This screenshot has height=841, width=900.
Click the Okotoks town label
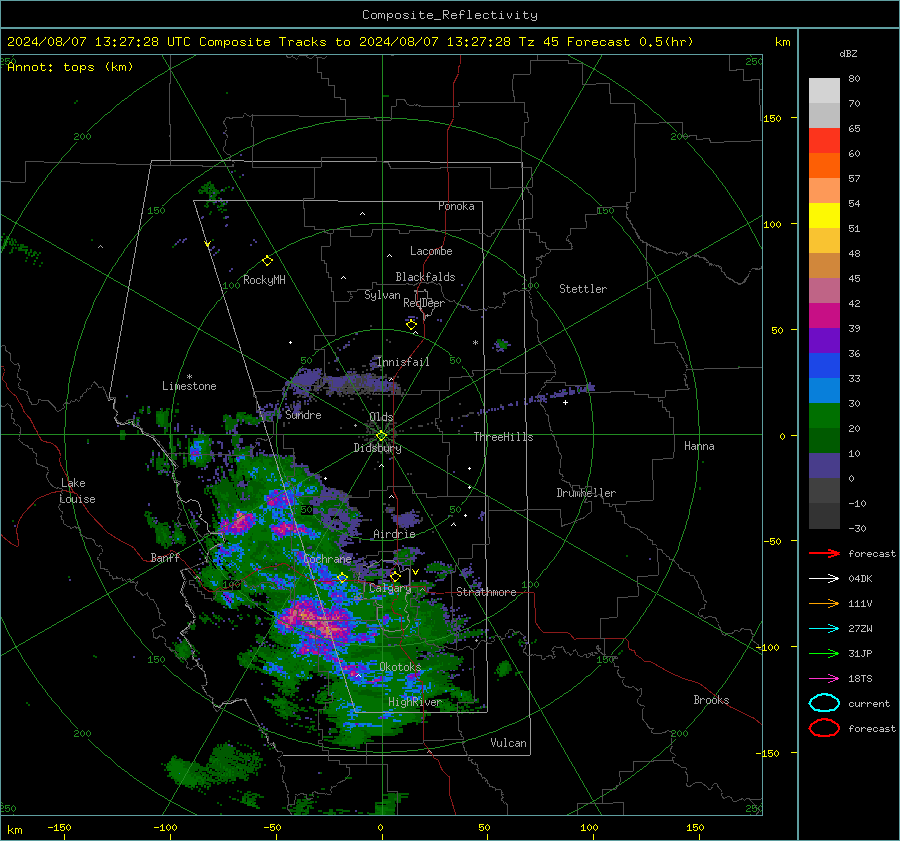pyautogui.click(x=400, y=666)
